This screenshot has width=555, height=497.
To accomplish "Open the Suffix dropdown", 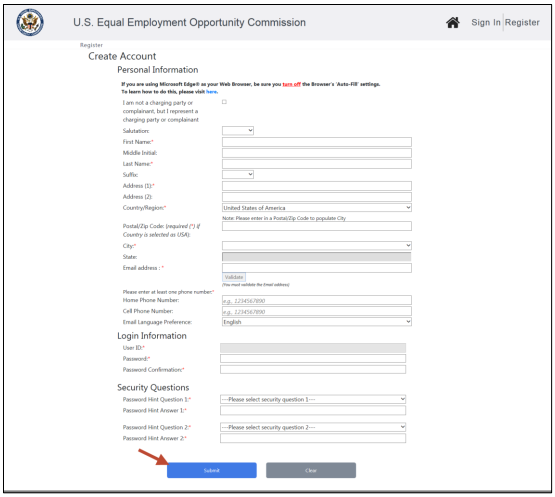I will coord(238,174).
